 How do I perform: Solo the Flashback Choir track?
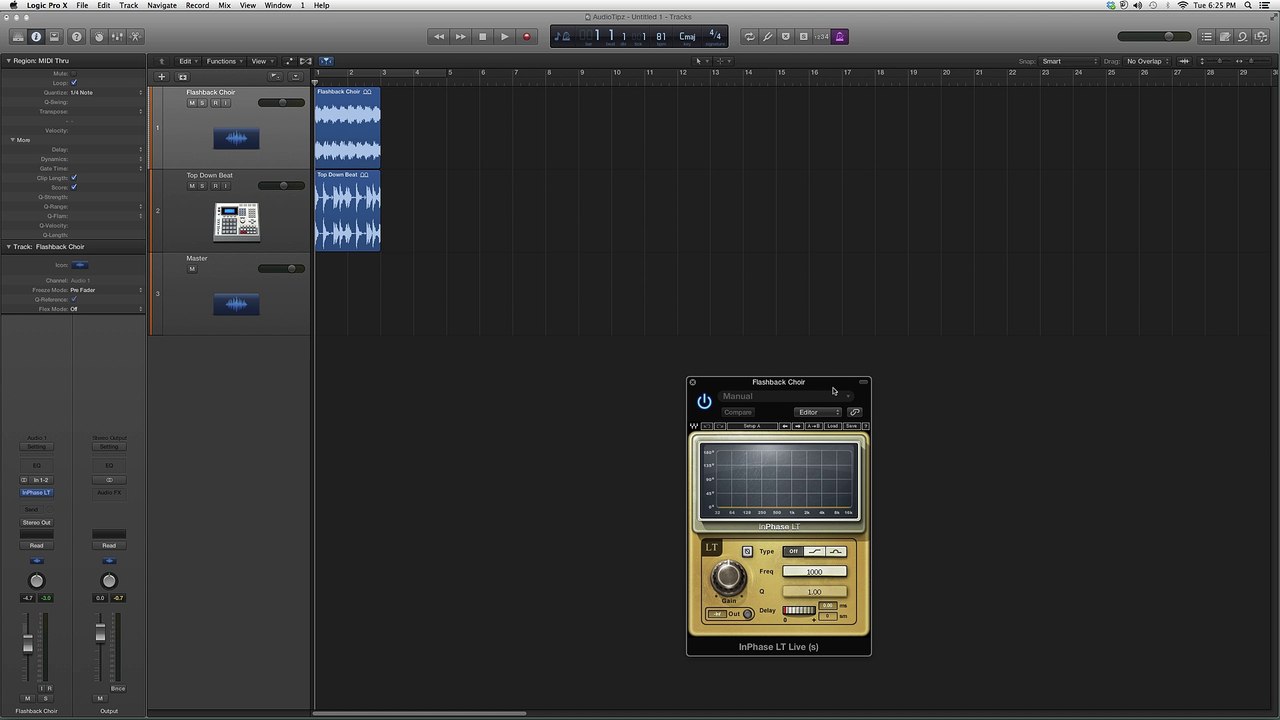pyautogui.click(x=203, y=103)
